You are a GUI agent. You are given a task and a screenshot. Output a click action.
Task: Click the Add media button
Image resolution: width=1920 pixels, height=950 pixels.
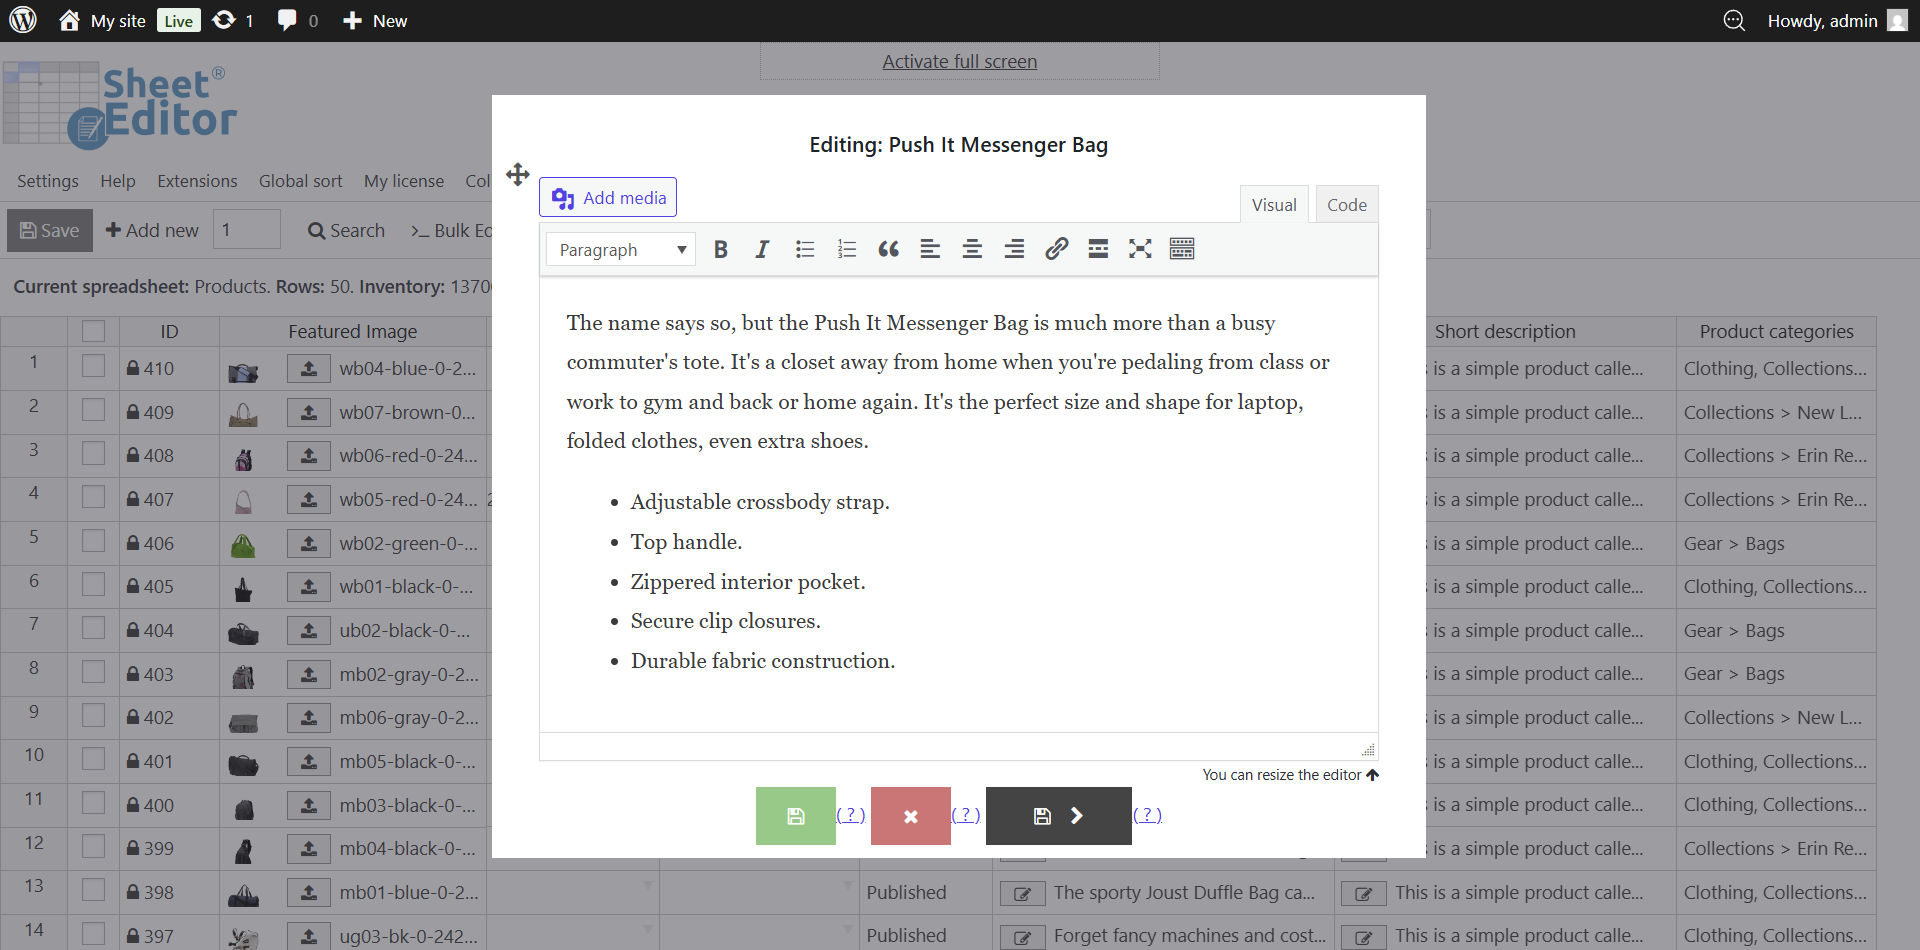tap(608, 197)
